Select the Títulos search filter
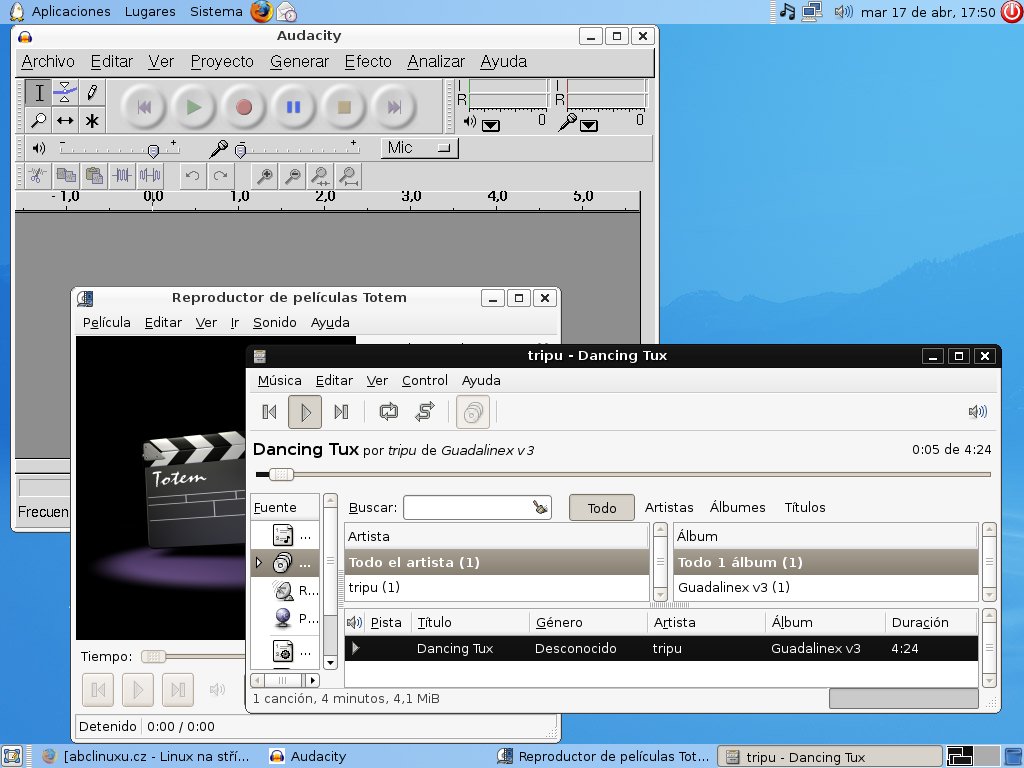Image resolution: width=1024 pixels, height=768 pixels. coord(805,507)
